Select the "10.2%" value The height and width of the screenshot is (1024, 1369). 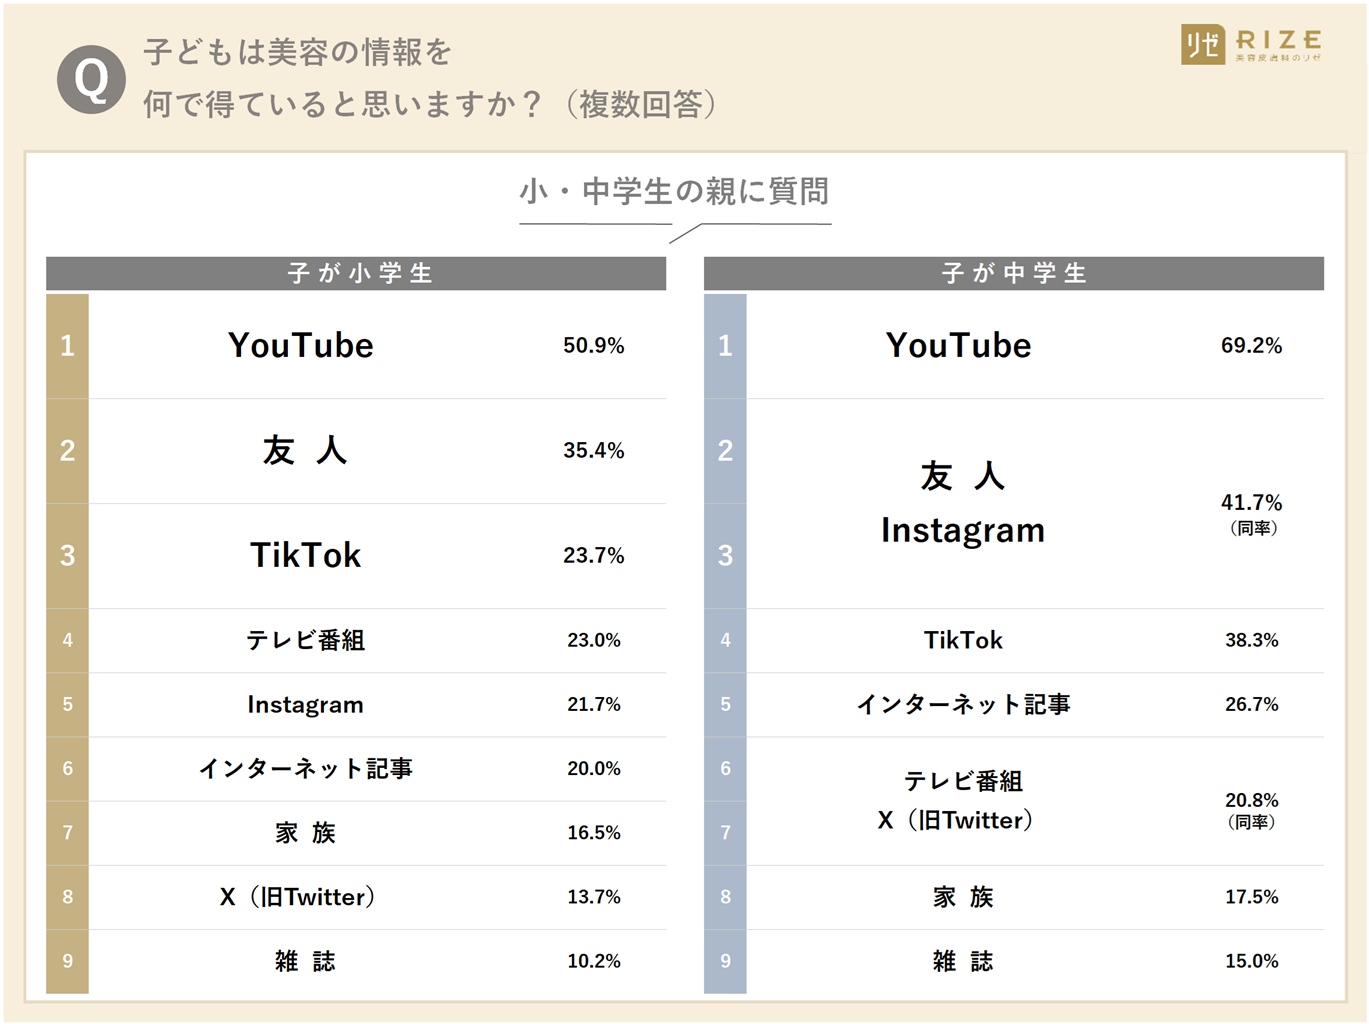click(594, 961)
